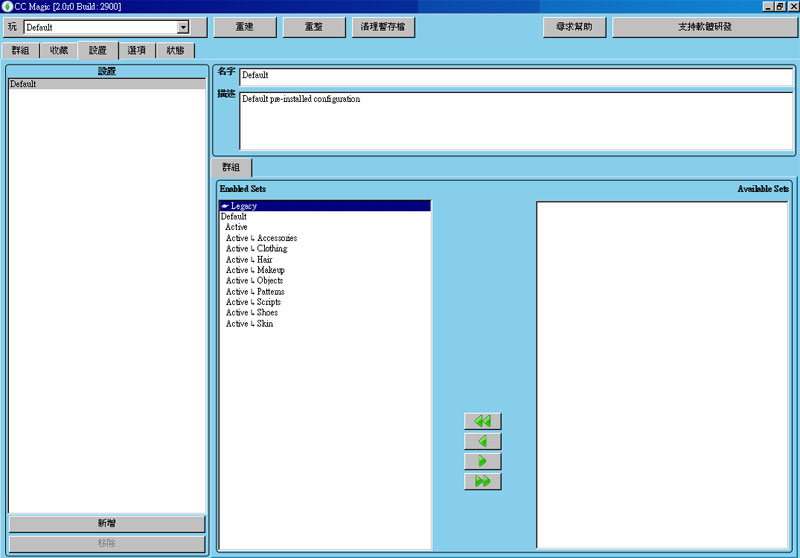Switch to the 群組 main tab
Viewport: 800px width, 558px height.
point(20,50)
